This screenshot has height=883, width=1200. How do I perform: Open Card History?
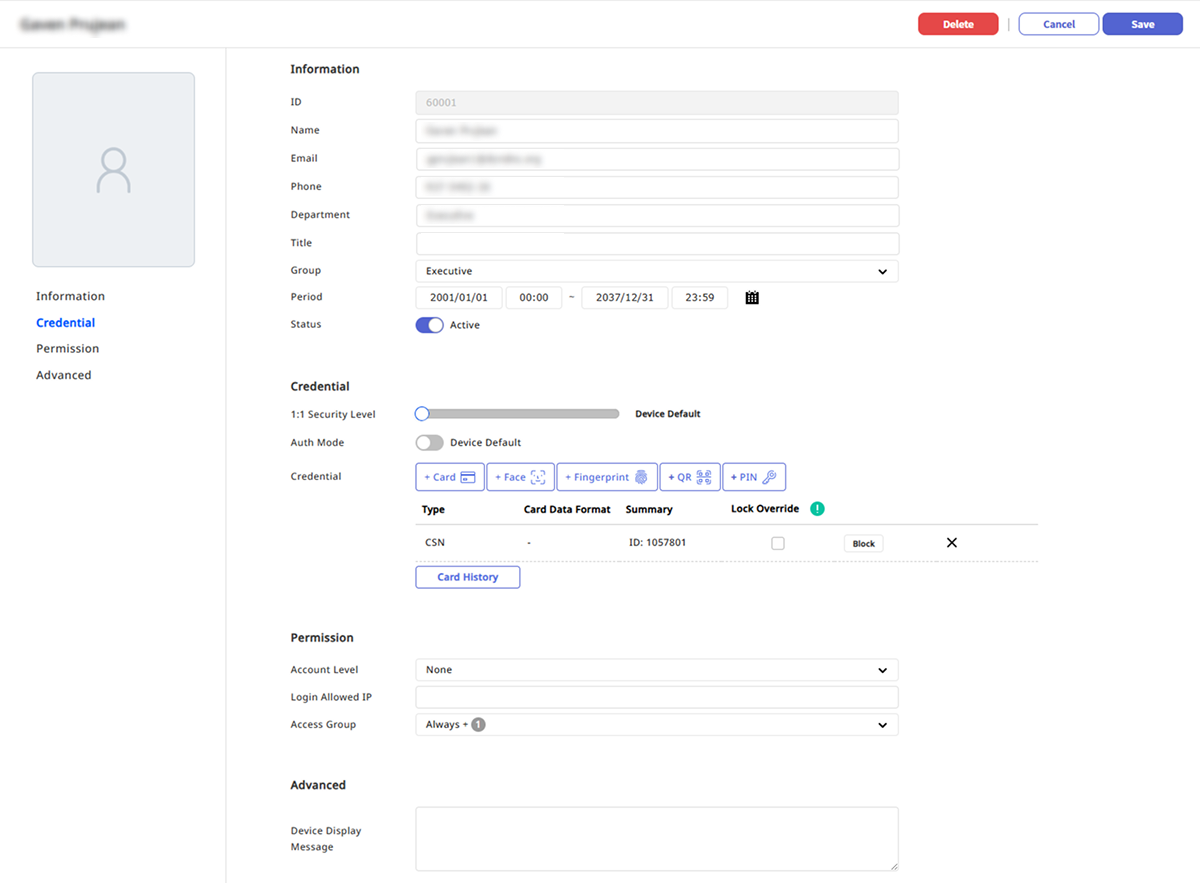point(467,577)
